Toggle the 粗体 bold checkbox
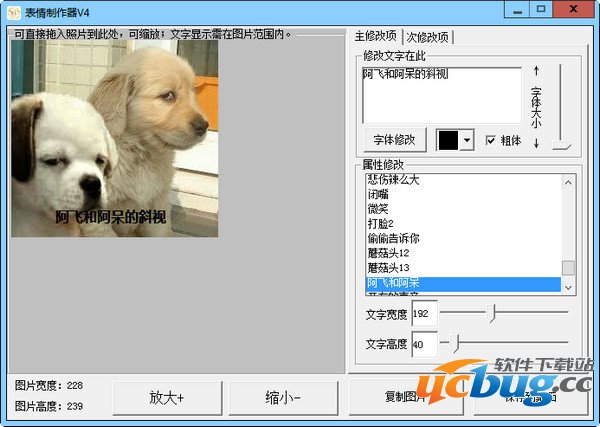600x427 pixels. pos(491,140)
